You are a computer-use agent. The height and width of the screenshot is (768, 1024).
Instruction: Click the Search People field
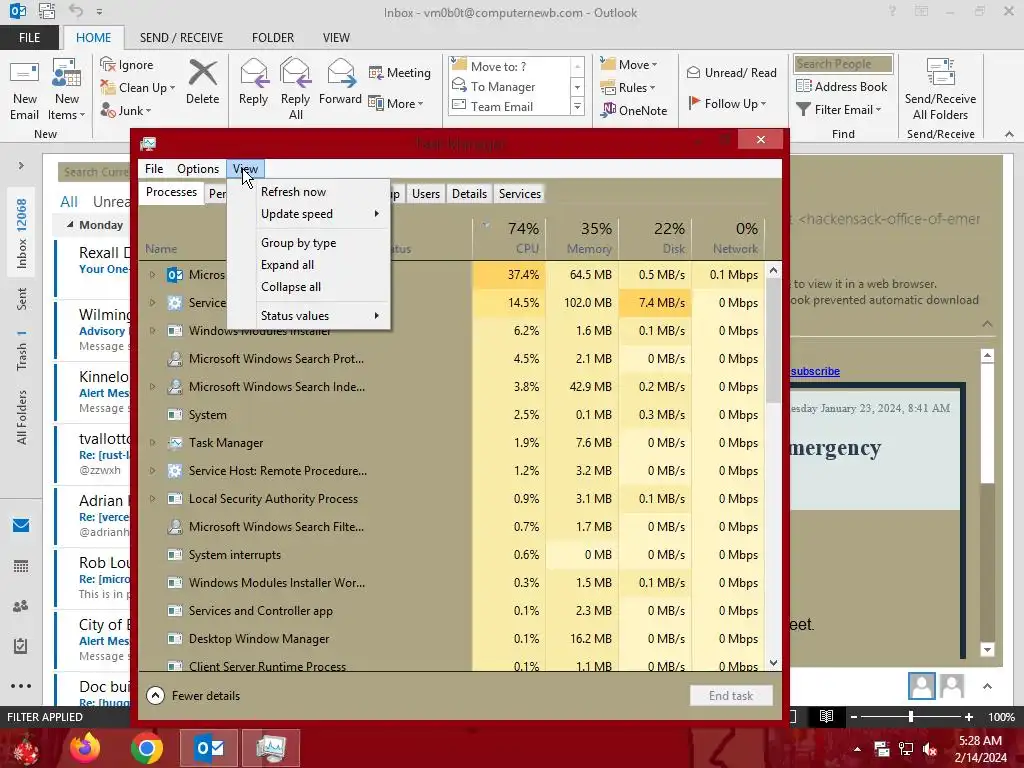click(843, 64)
